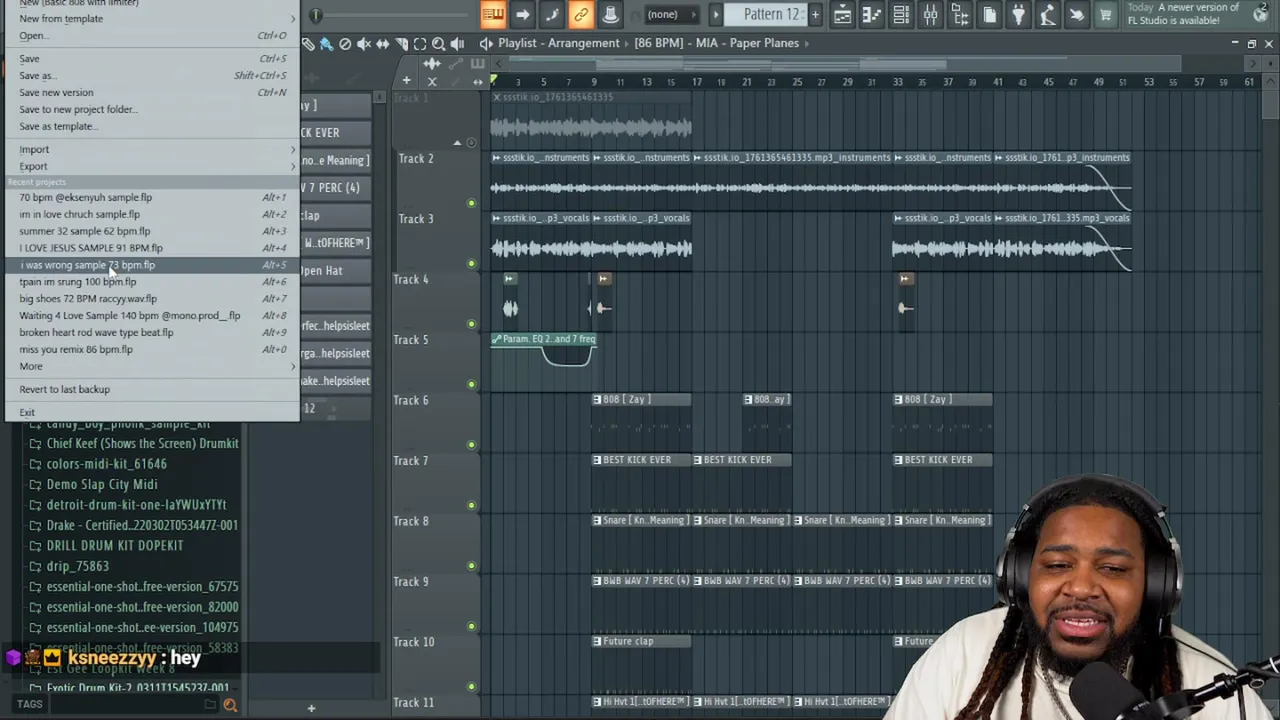Viewport: 1280px width, 720px height.
Task: Click the plug icon in top toolbar
Action: [1018, 14]
